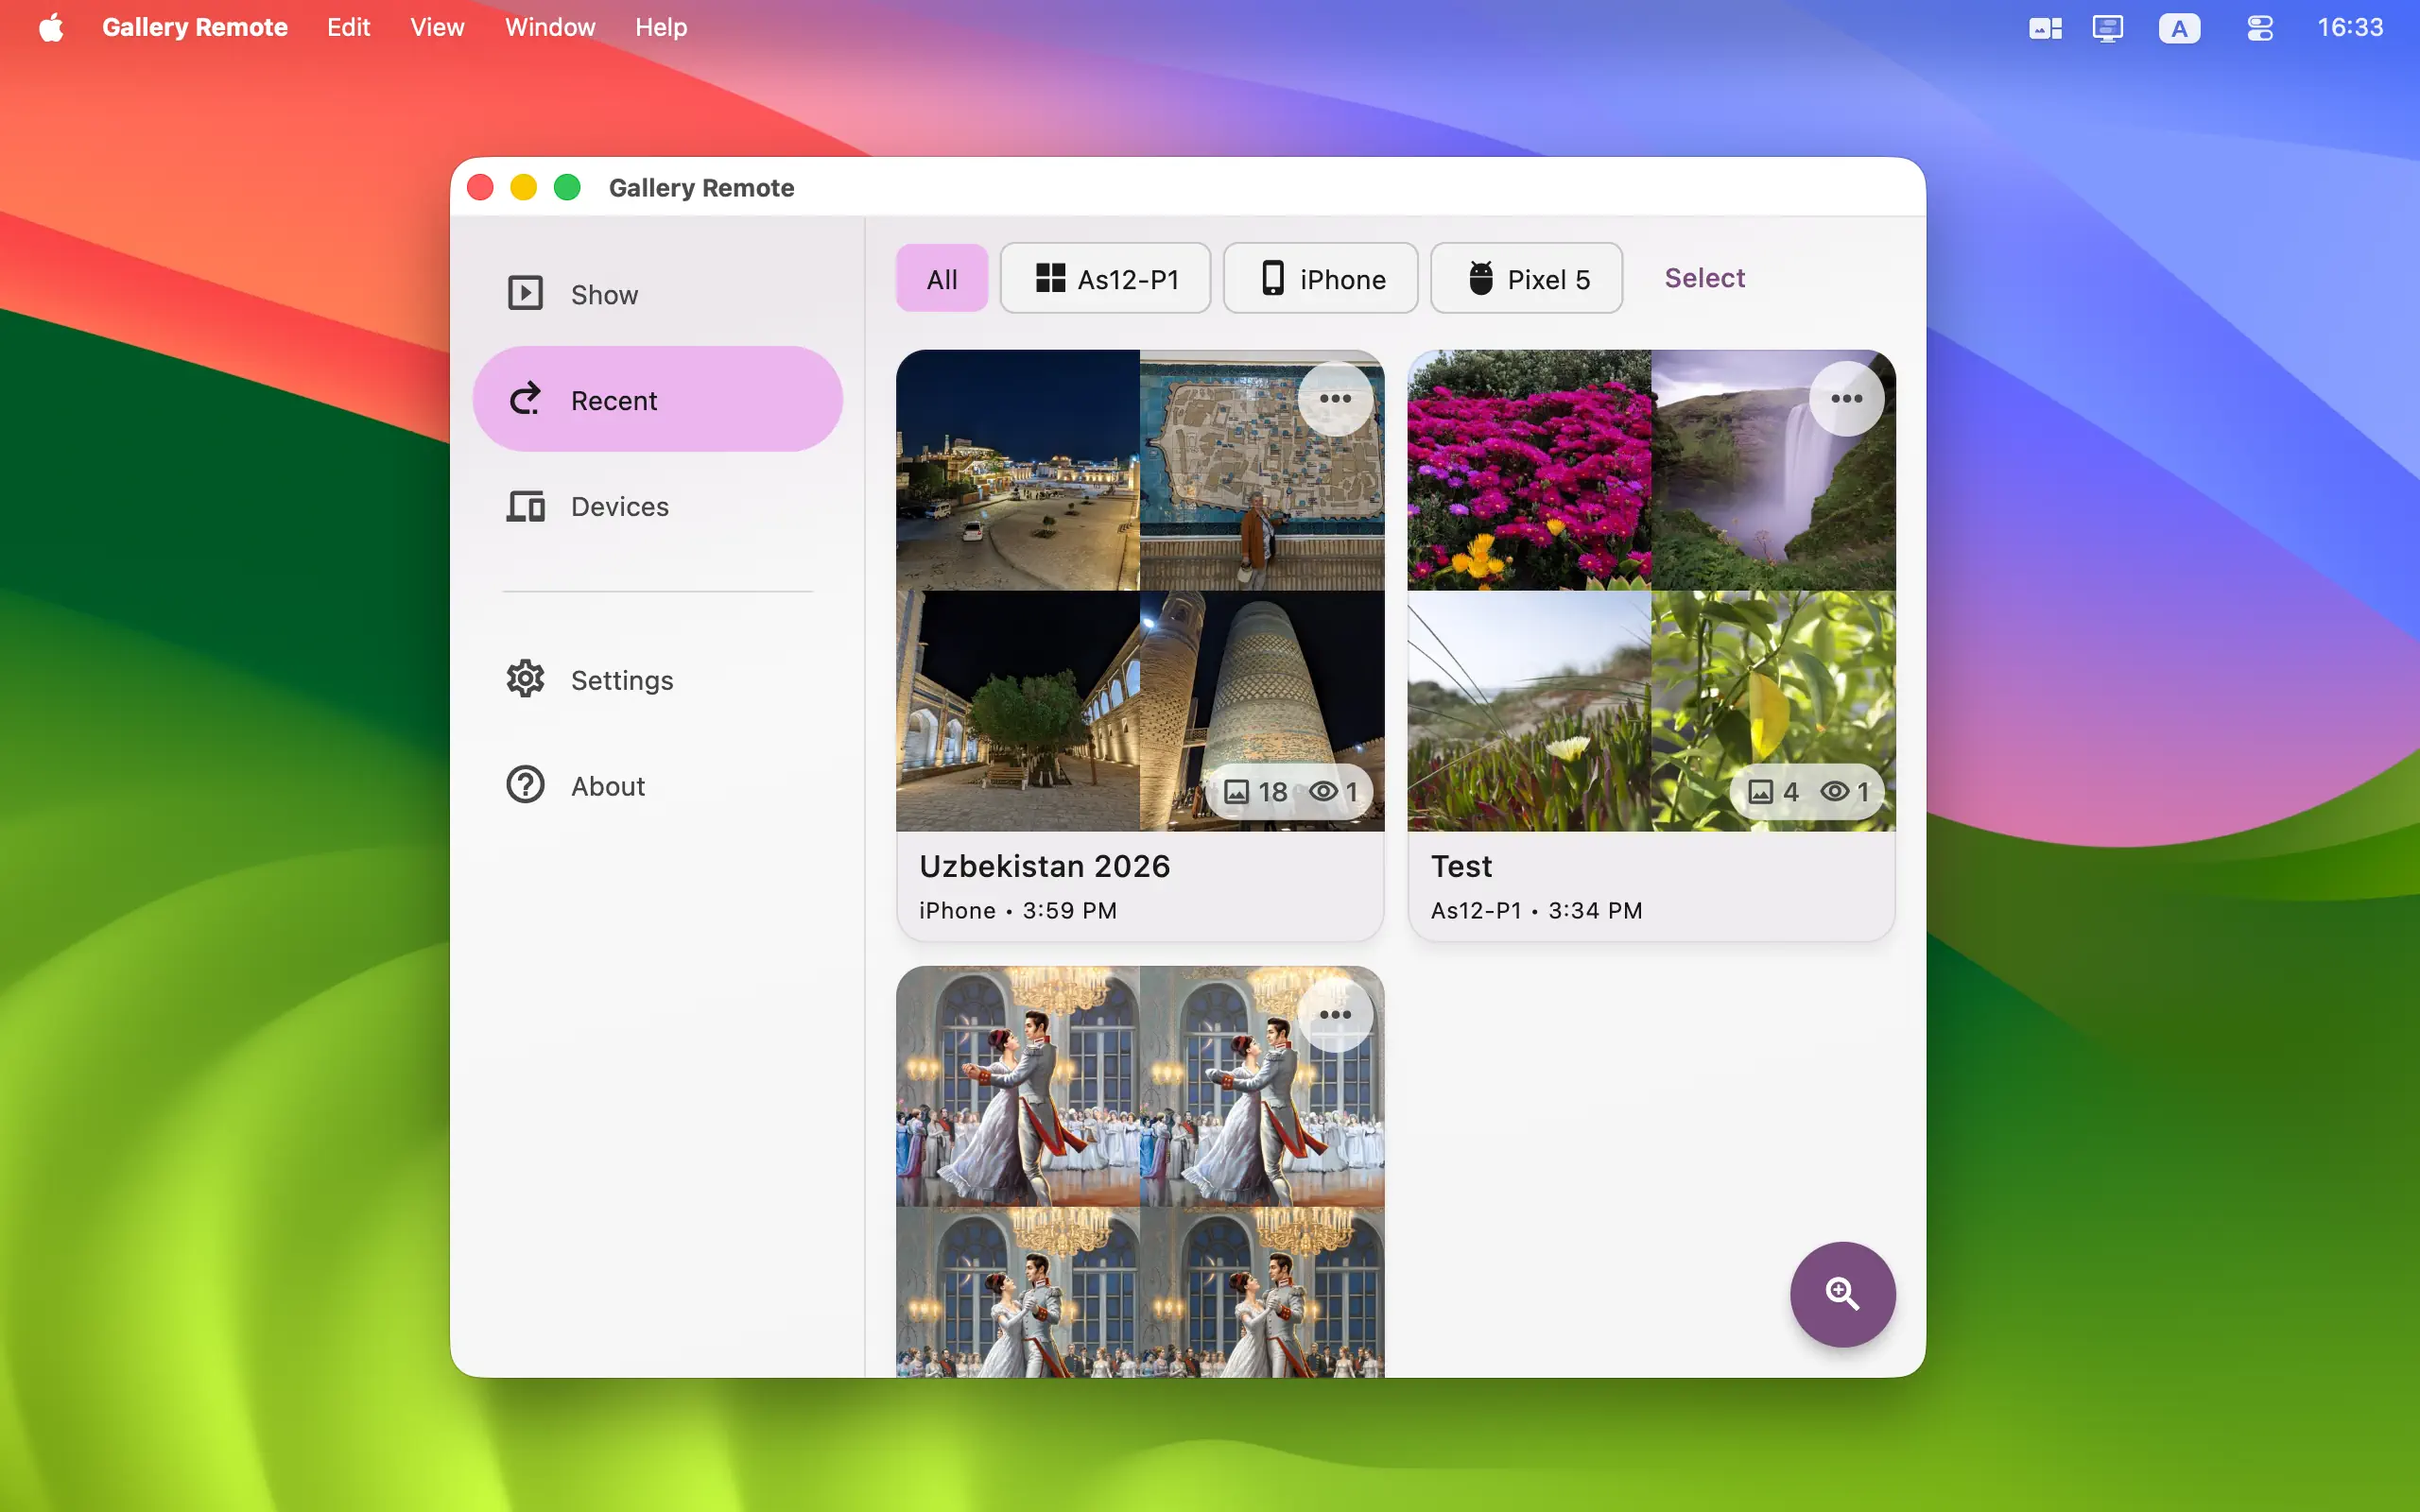2420x1512 pixels.
Task: Click the Show play-box icon
Action: 525,294
